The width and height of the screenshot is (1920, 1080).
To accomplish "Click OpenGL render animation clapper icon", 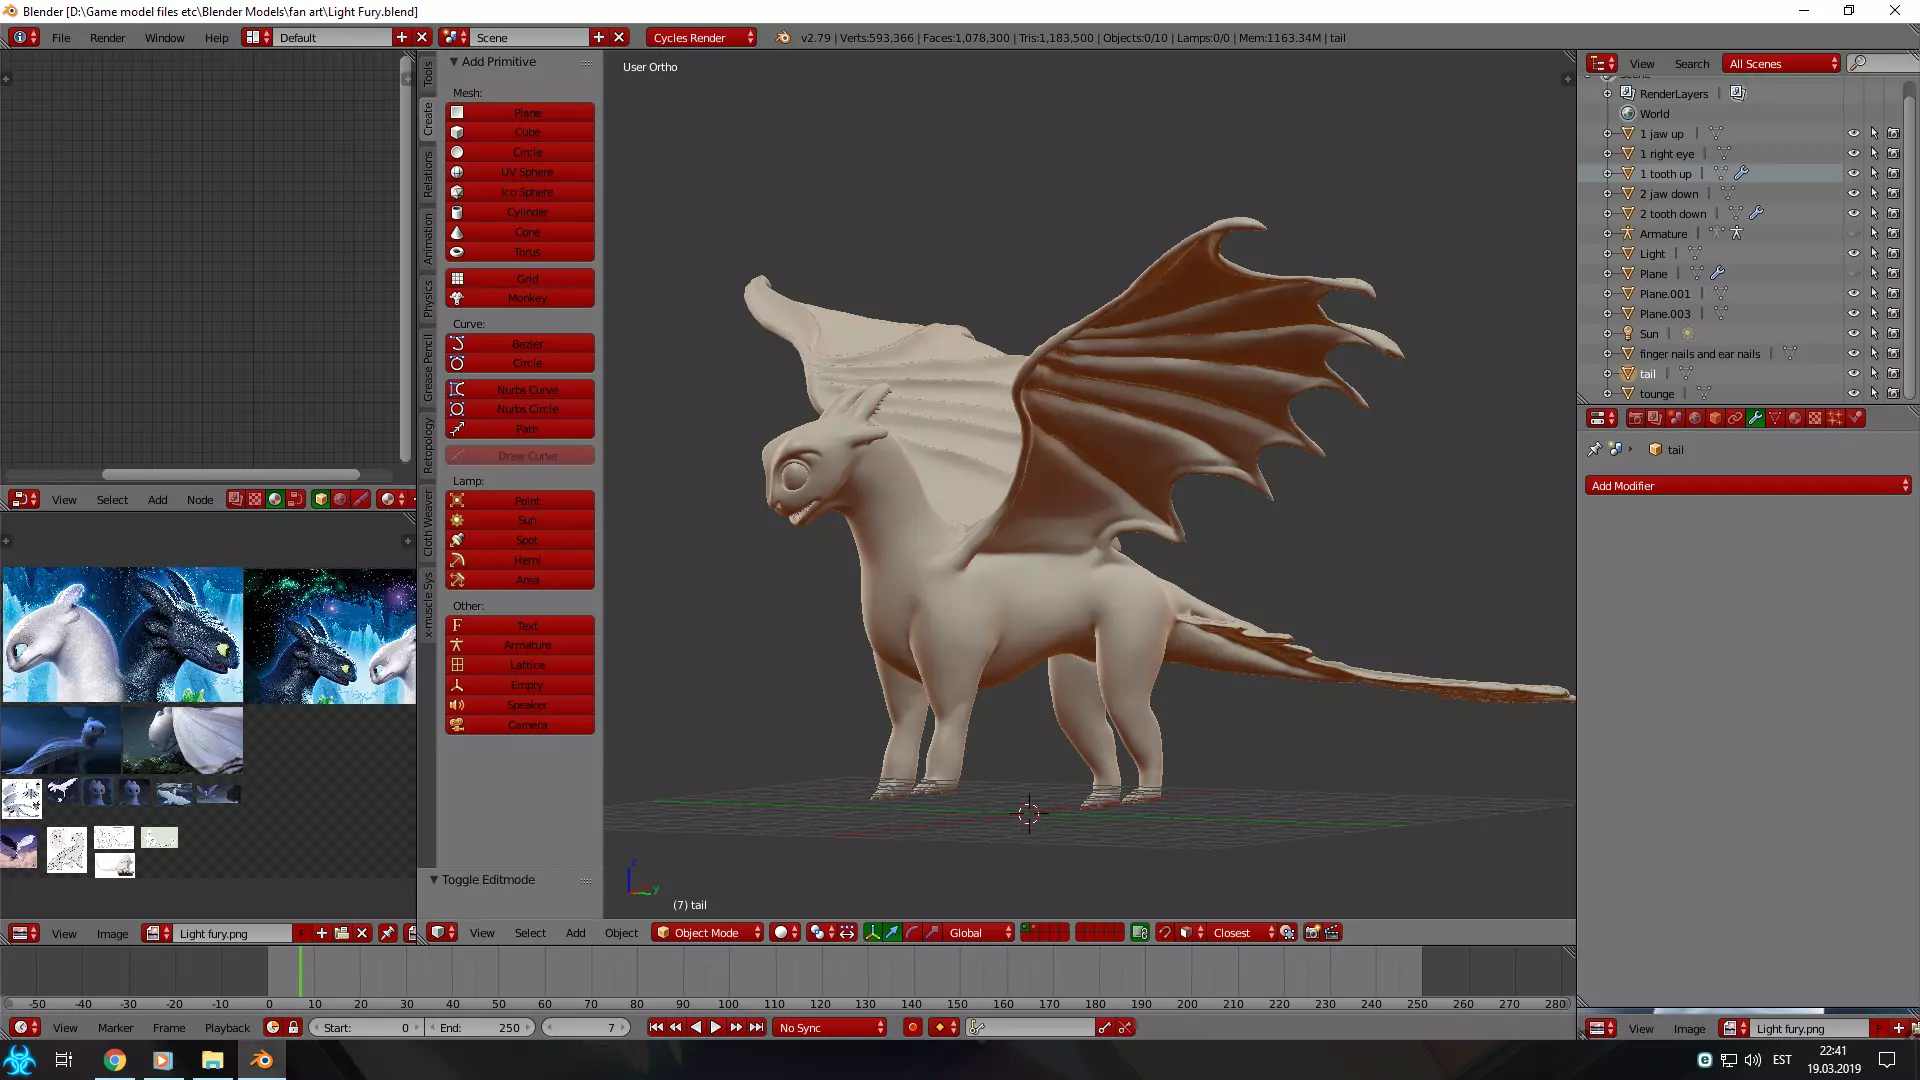I will tap(1332, 932).
